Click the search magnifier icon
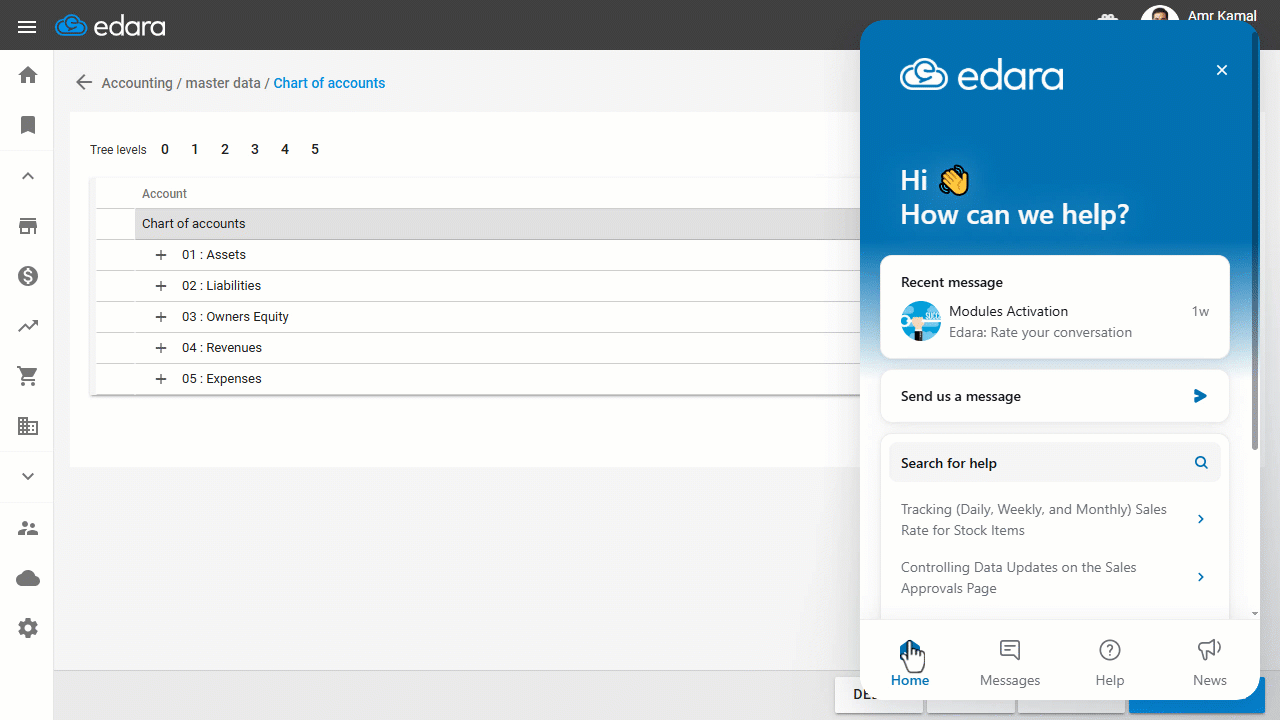Image resolution: width=1280 pixels, height=720 pixels. coord(1201,462)
